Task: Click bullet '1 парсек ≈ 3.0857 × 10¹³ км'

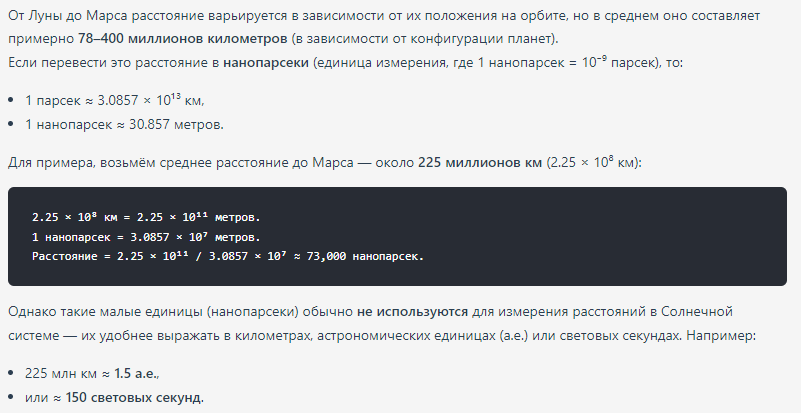Action: coord(114,100)
